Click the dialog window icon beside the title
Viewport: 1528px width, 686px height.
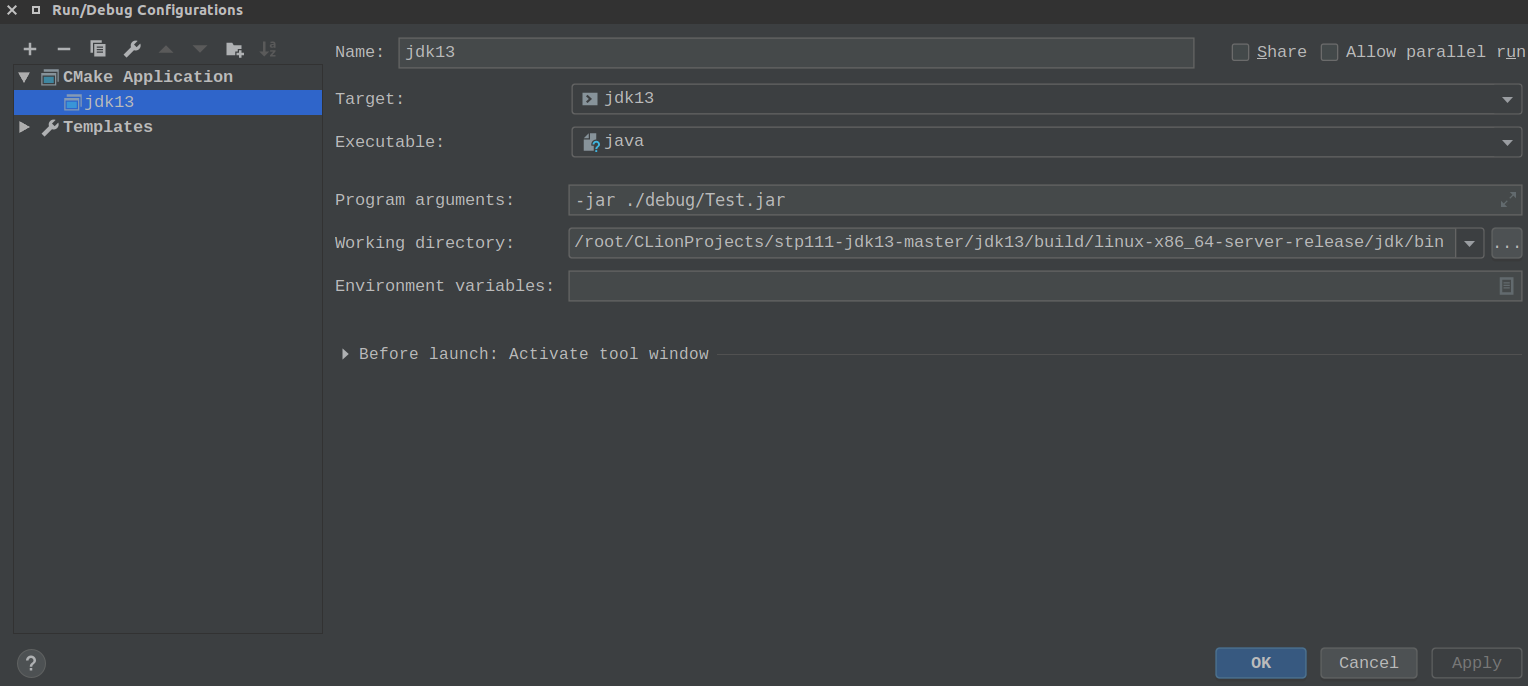[36, 10]
